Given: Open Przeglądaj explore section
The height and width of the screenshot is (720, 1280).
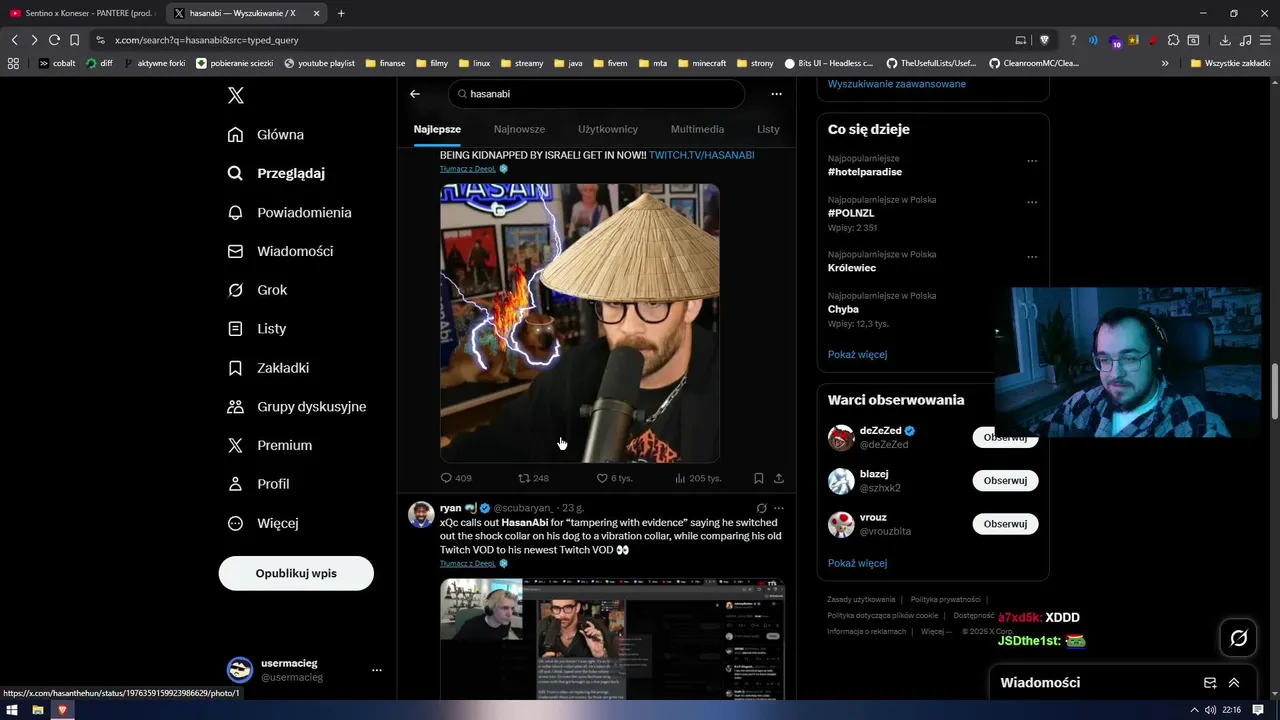Looking at the screenshot, I should click(x=276, y=173).
